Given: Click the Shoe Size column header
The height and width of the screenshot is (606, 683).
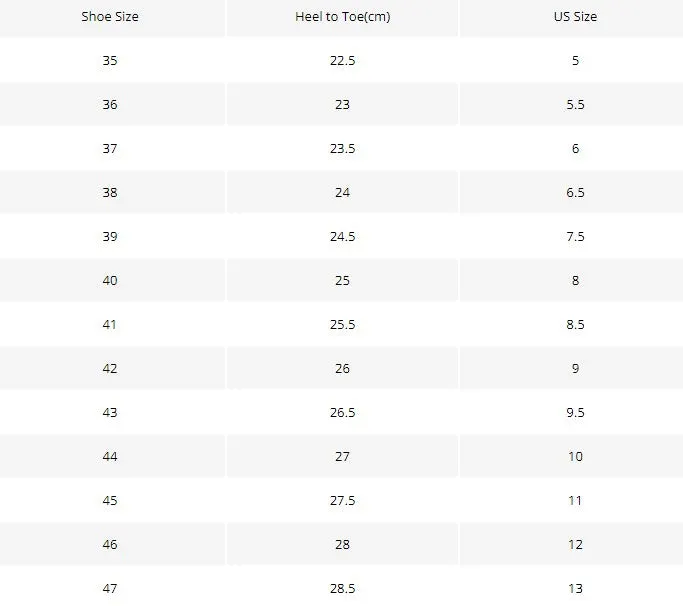Looking at the screenshot, I should pos(110,17).
